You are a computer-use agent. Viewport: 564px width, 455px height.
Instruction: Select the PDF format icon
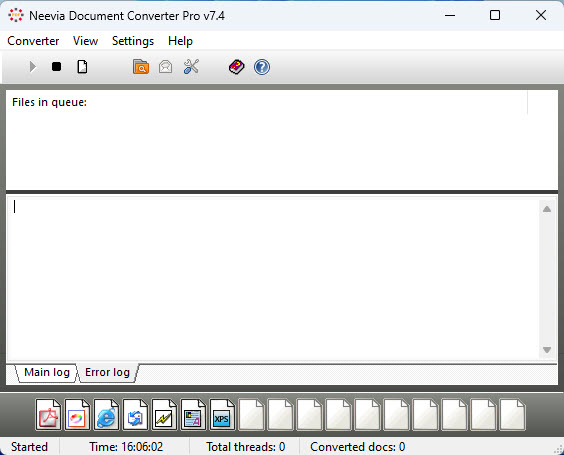[48, 415]
